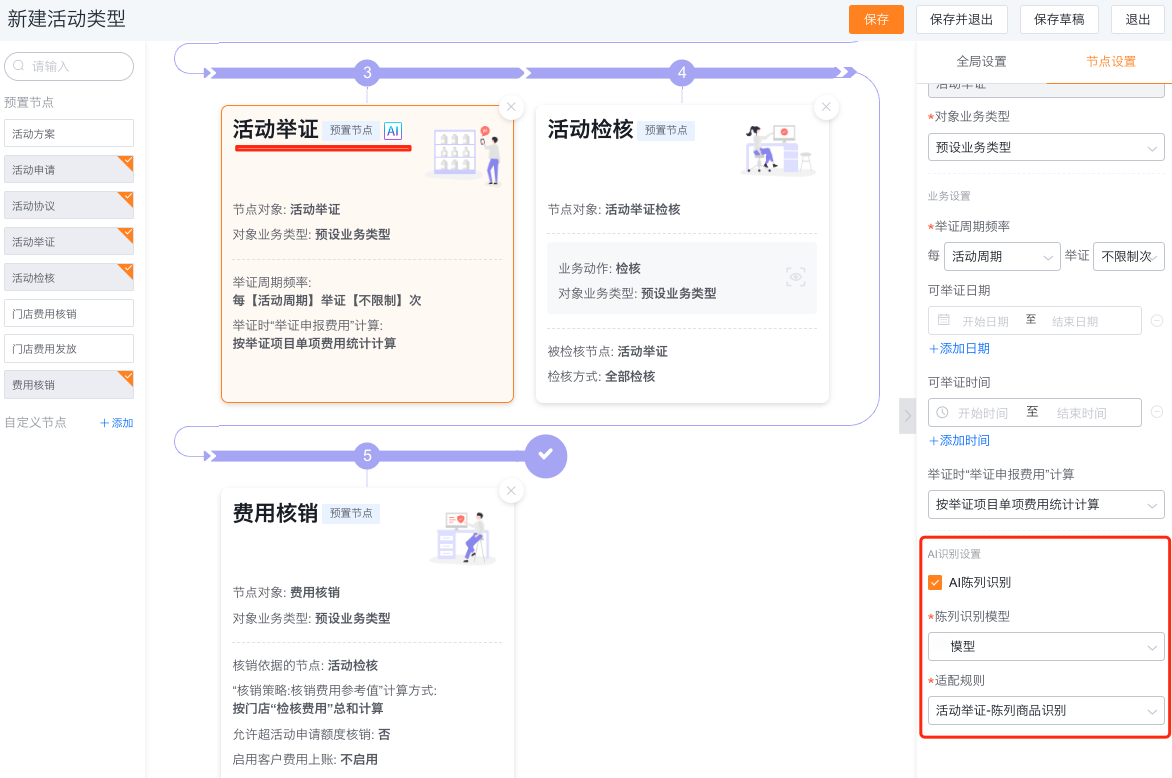Image resolution: width=1172 pixels, height=778 pixels.
Task: Click the 退出 button
Action: [1138, 19]
